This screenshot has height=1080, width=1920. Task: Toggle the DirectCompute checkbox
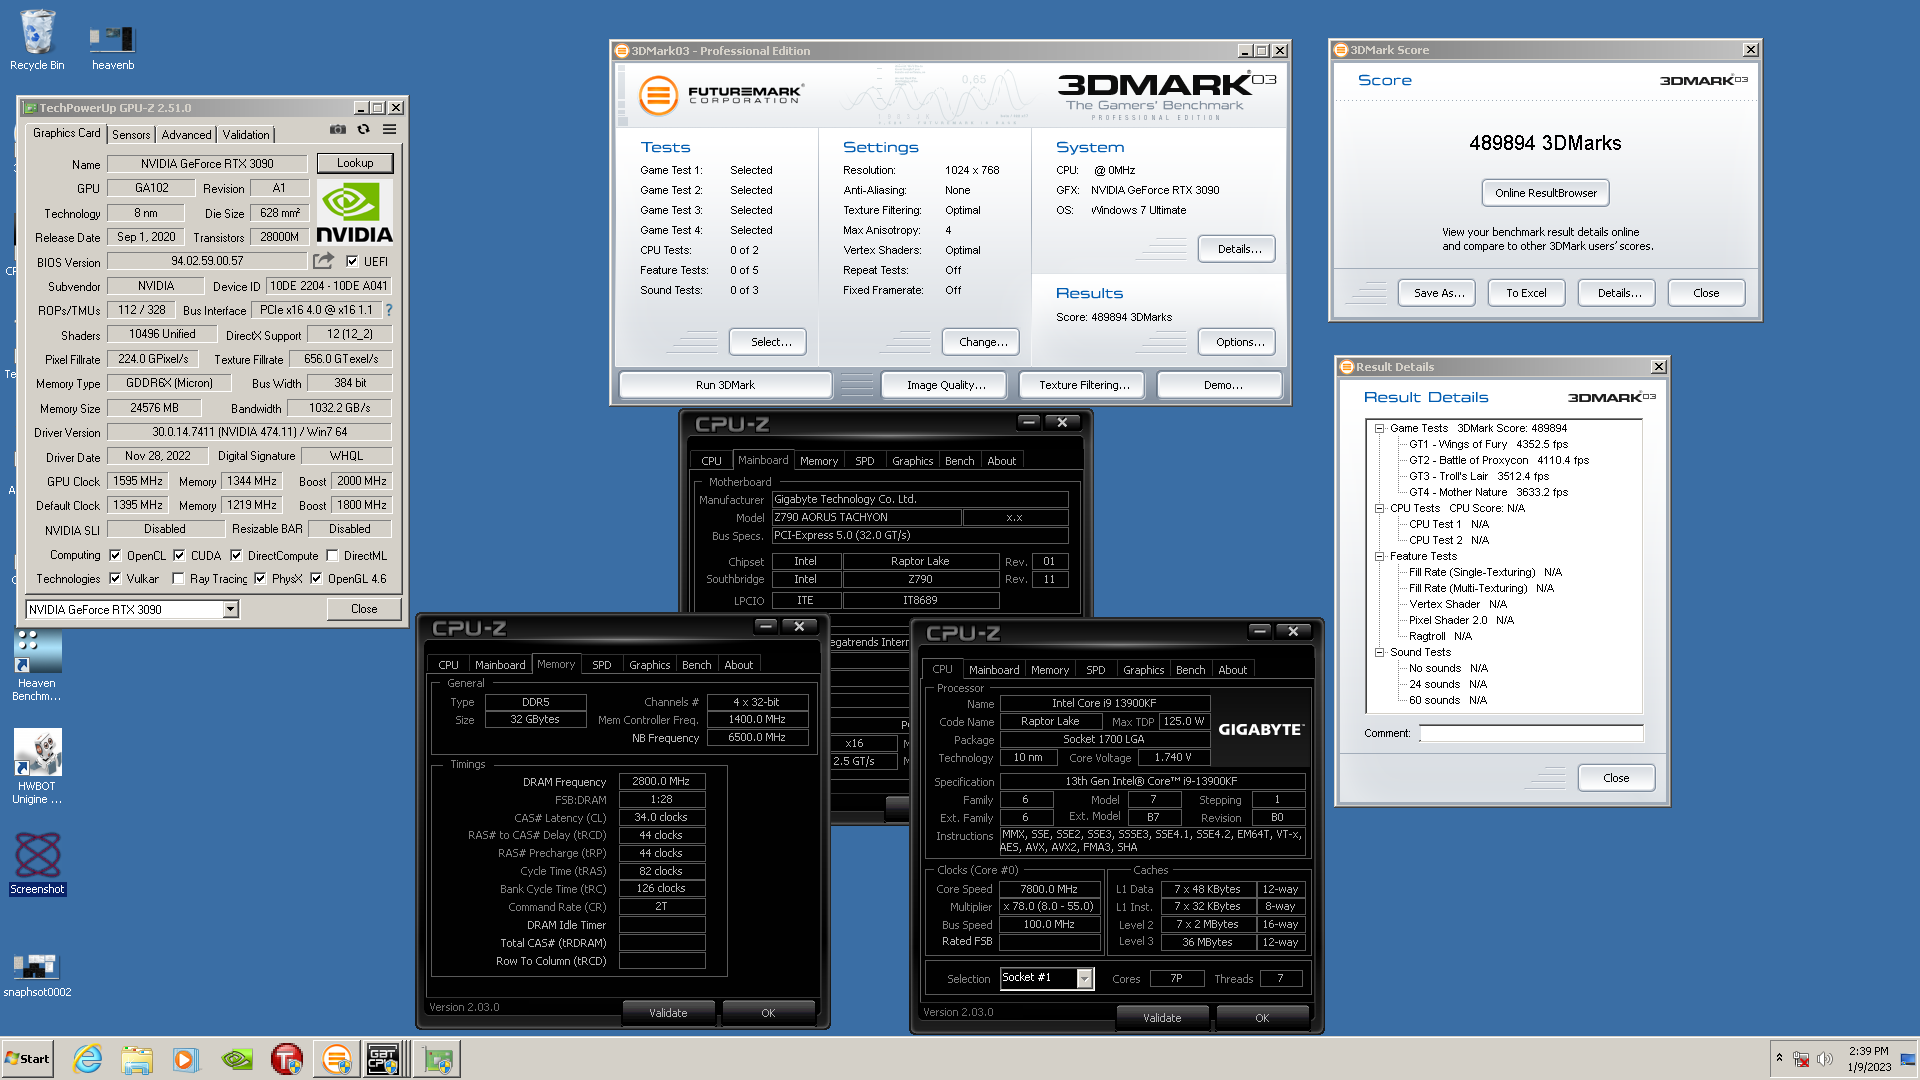(x=236, y=556)
